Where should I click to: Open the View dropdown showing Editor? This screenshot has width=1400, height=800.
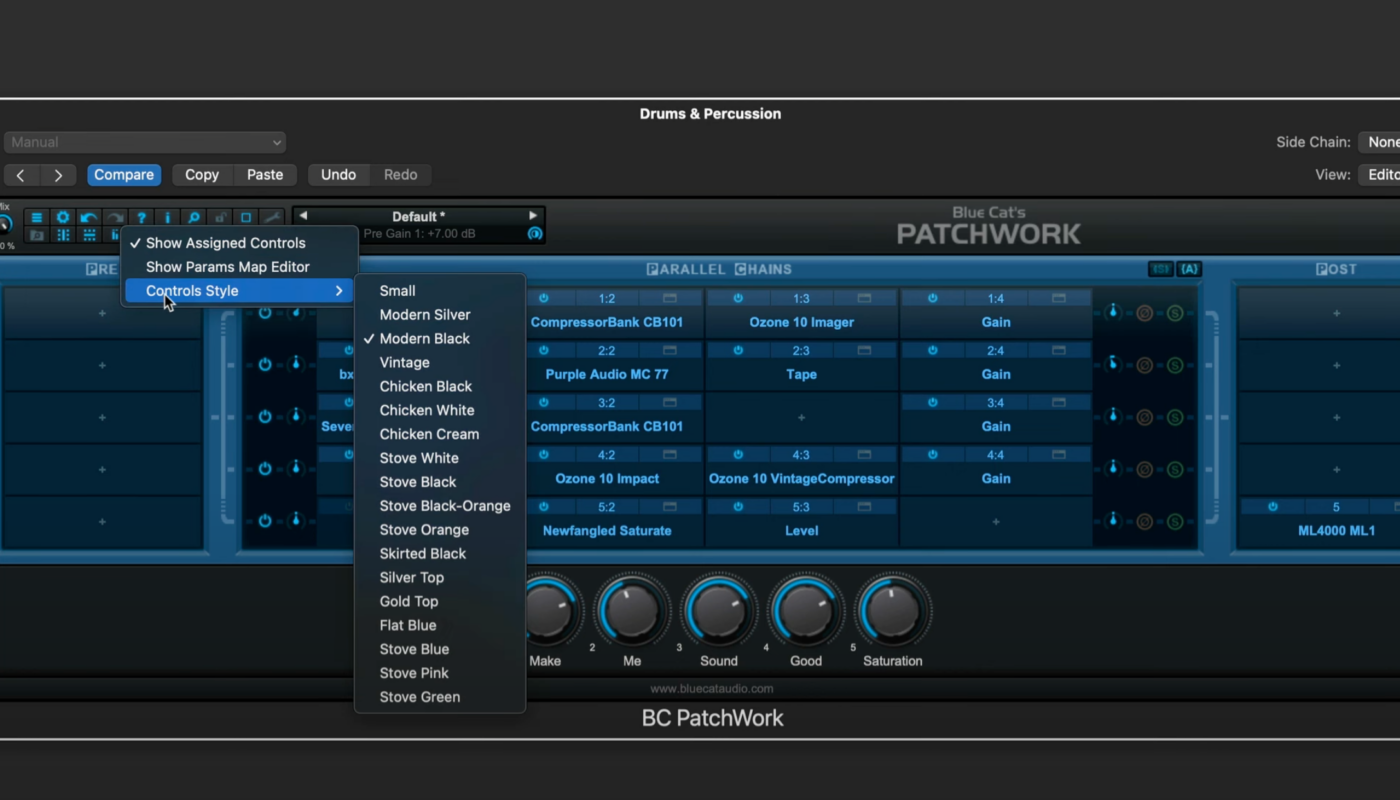coord(1379,174)
